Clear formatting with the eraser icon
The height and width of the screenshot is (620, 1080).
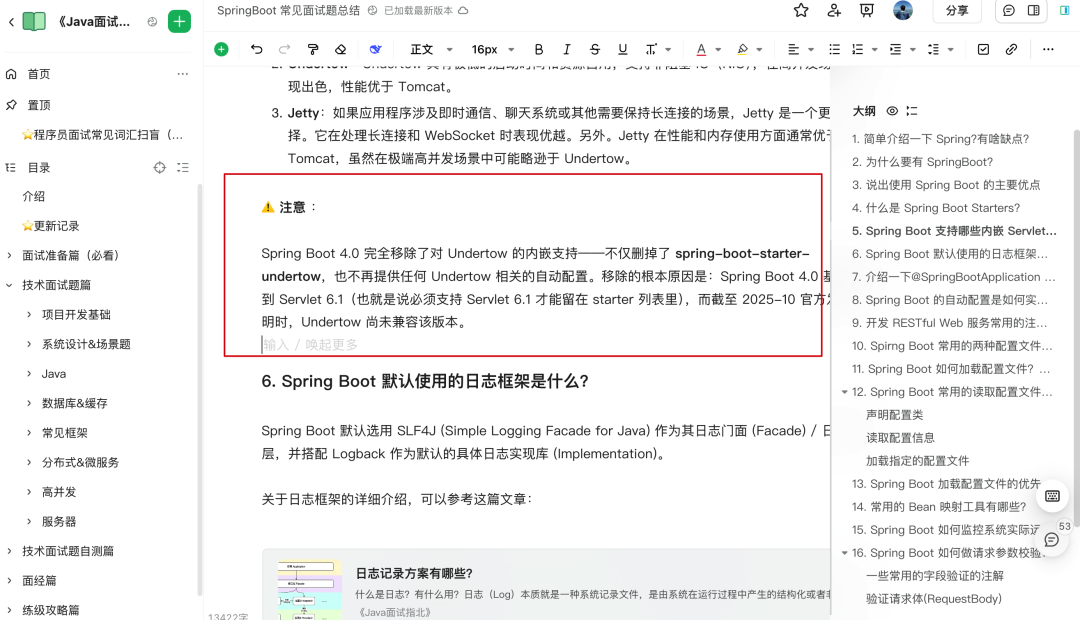pos(339,48)
